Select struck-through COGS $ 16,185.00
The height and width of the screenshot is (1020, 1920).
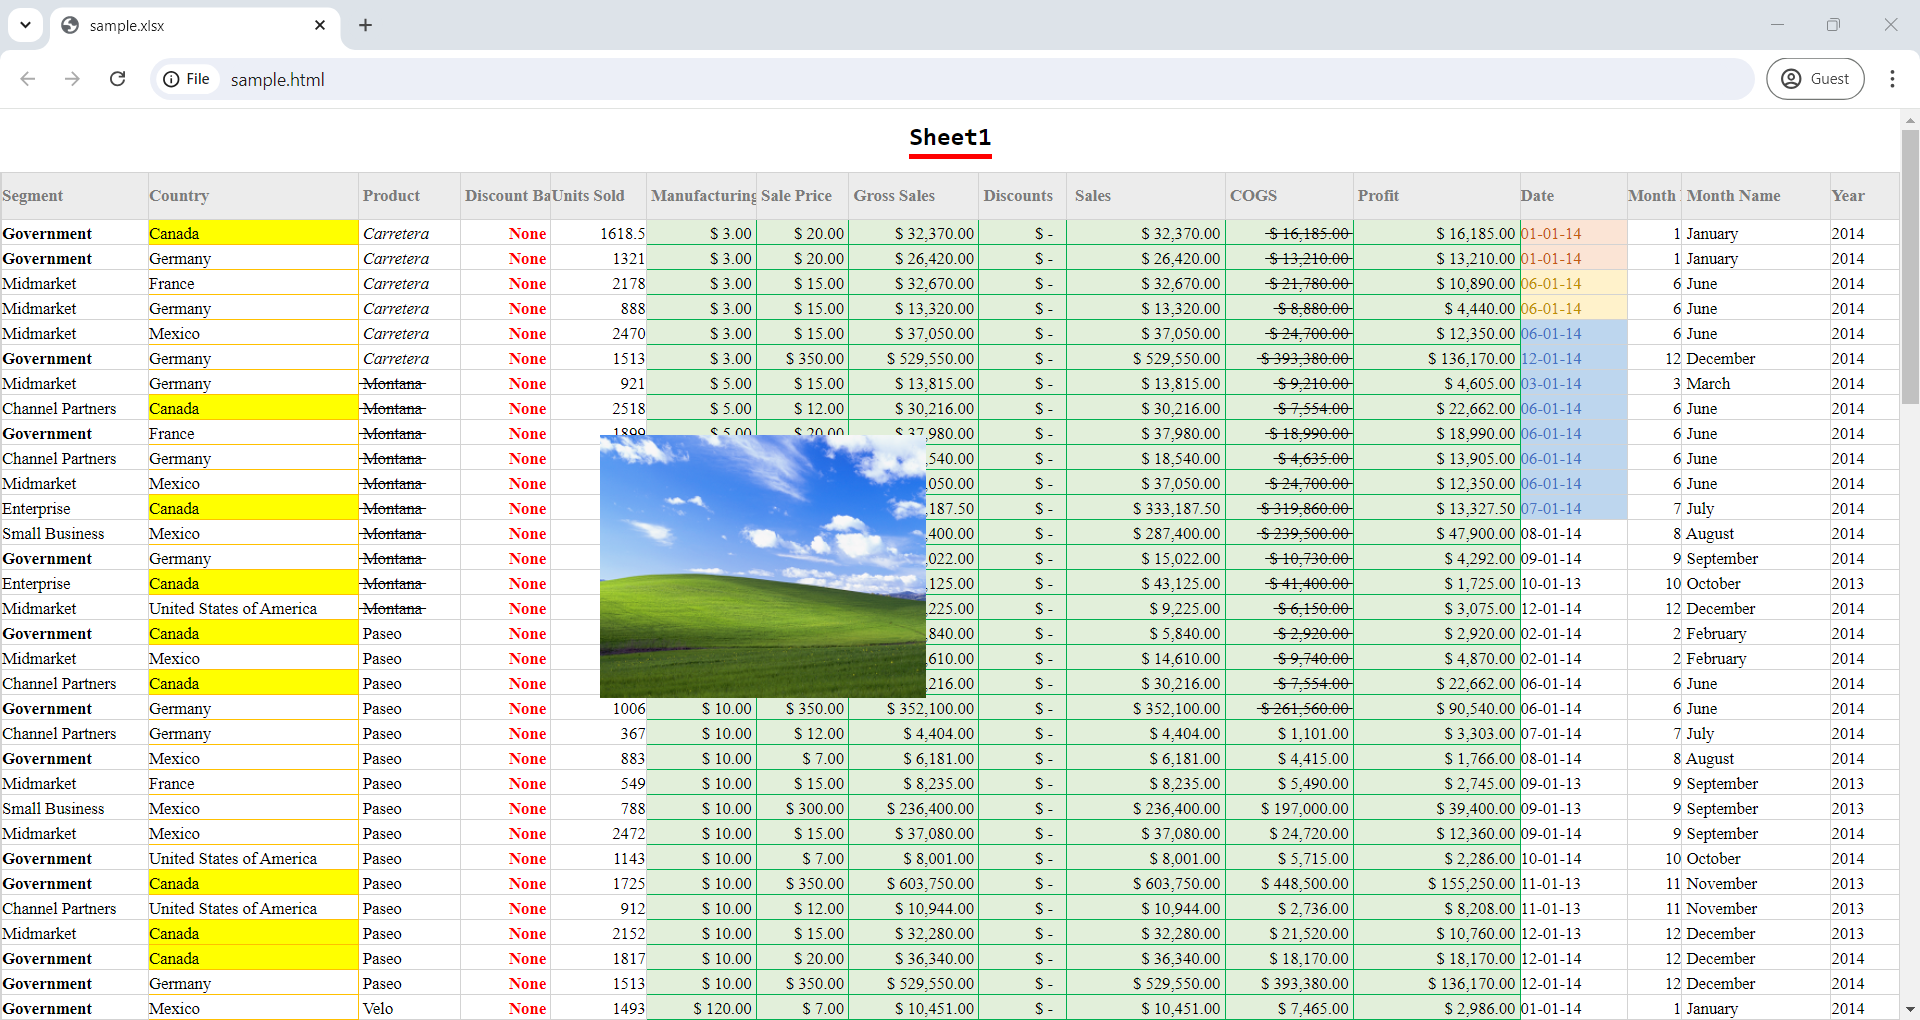coord(1290,233)
